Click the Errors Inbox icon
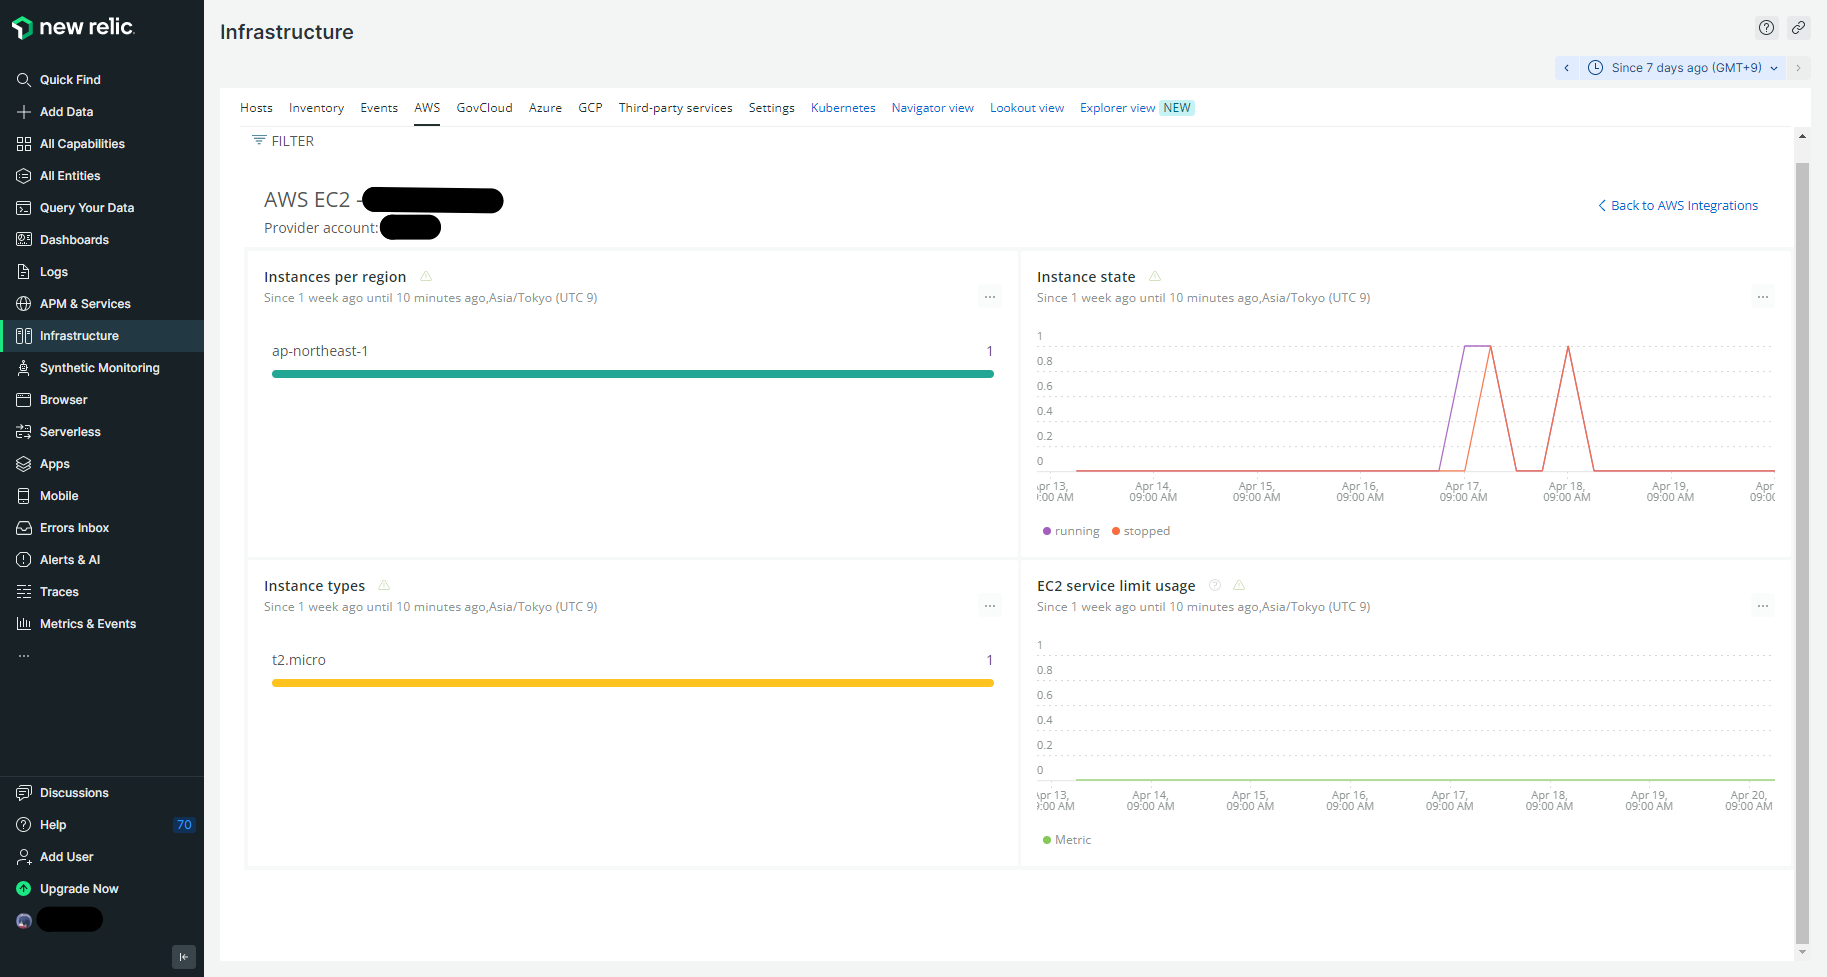Viewport: 1827px width, 977px height. click(x=24, y=528)
